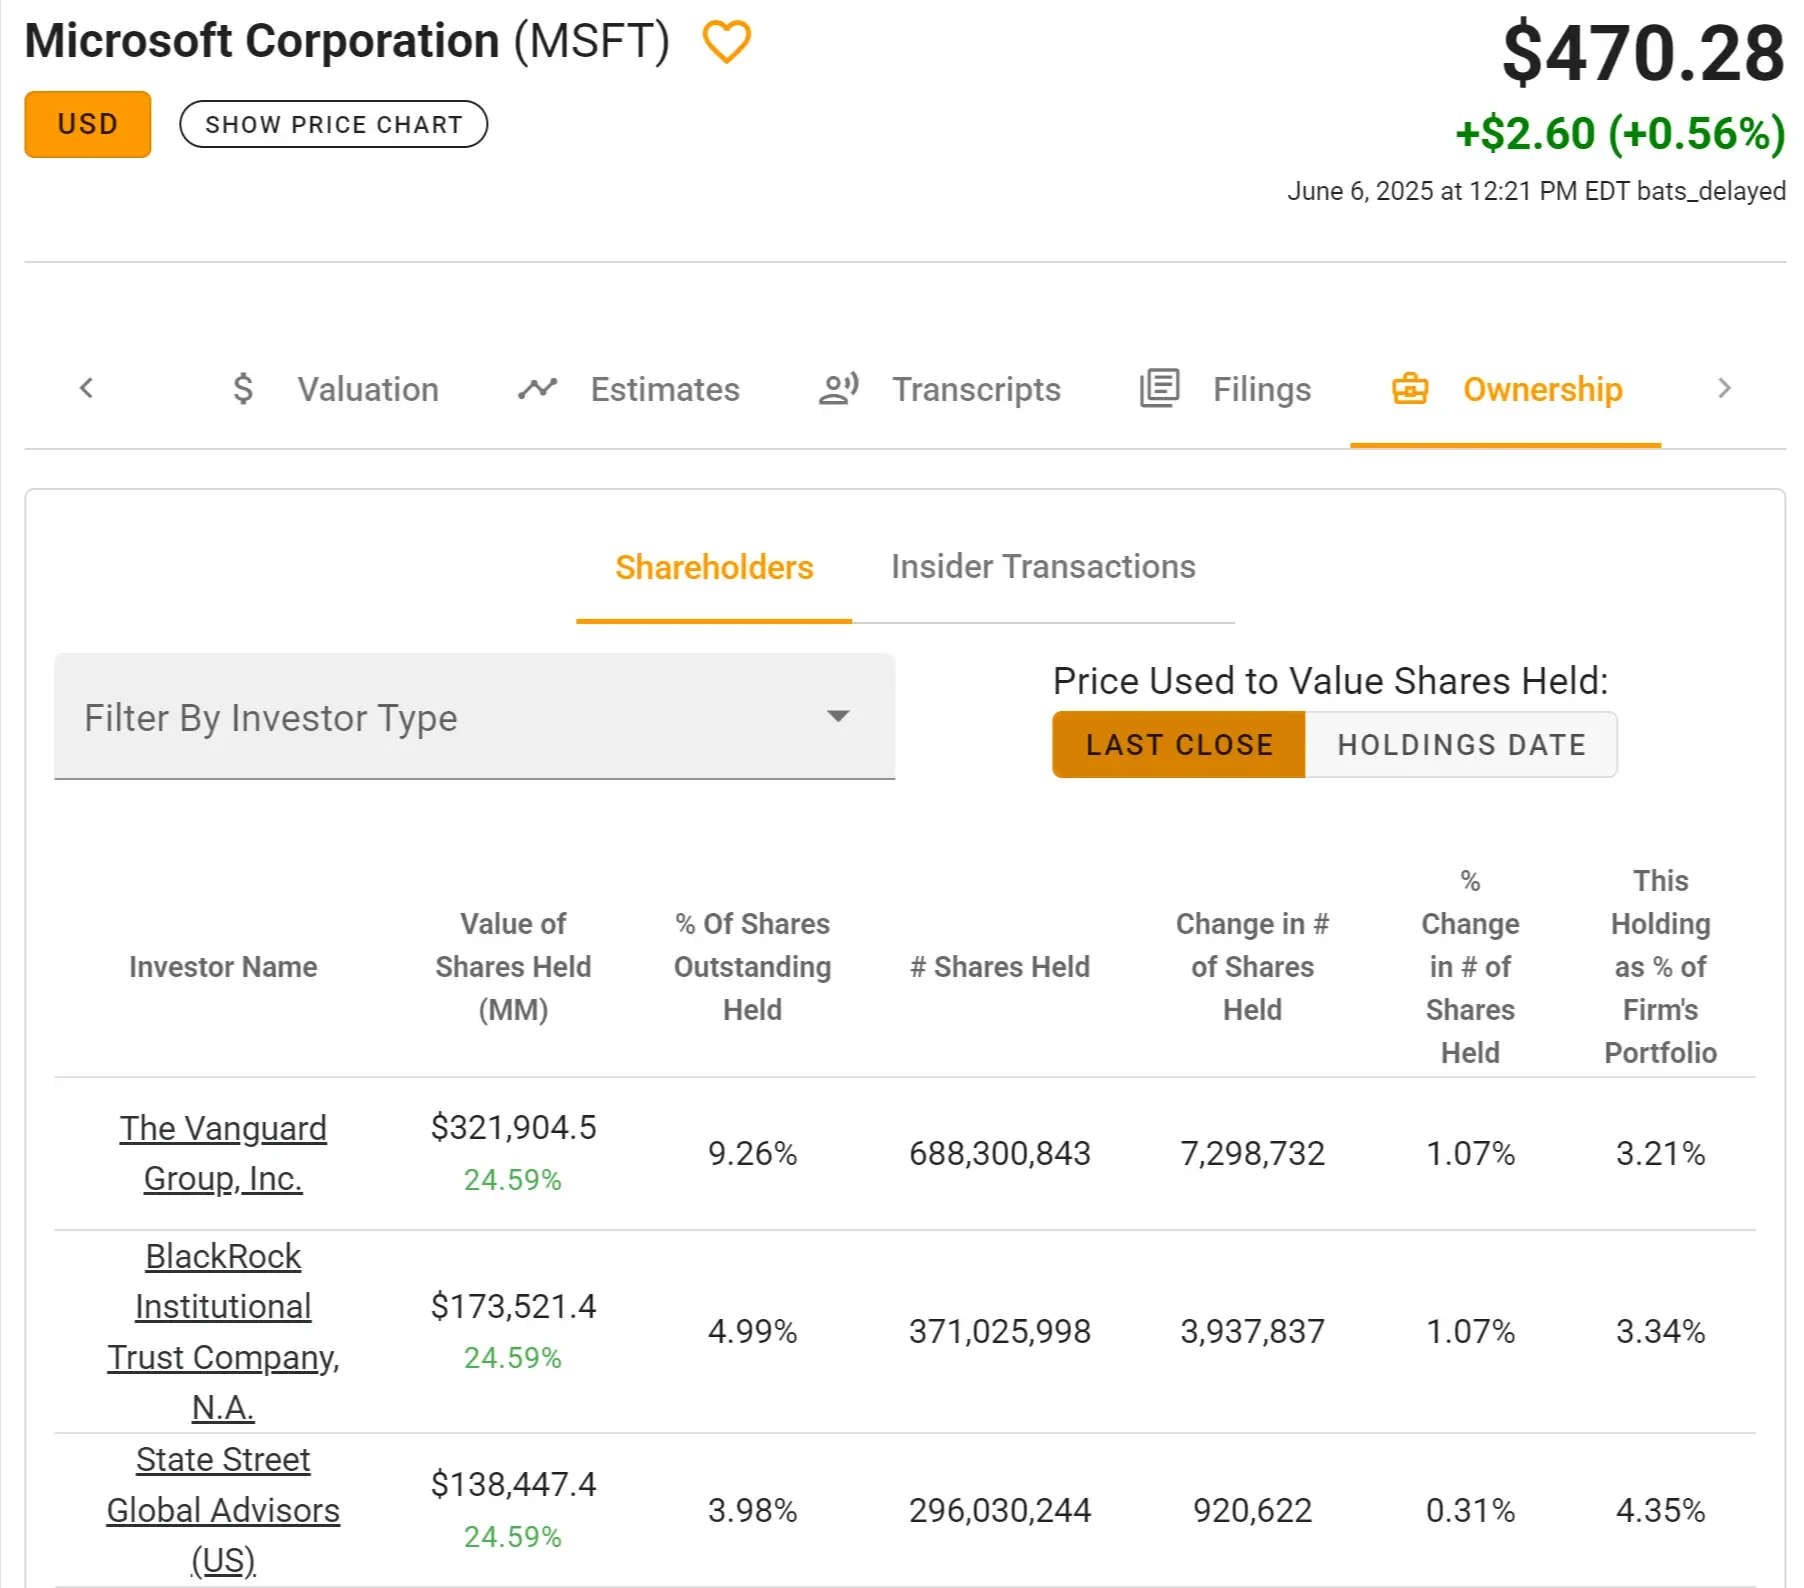Open the Valuation tab
The width and height of the screenshot is (1804, 1588).
tap(334, 389)
